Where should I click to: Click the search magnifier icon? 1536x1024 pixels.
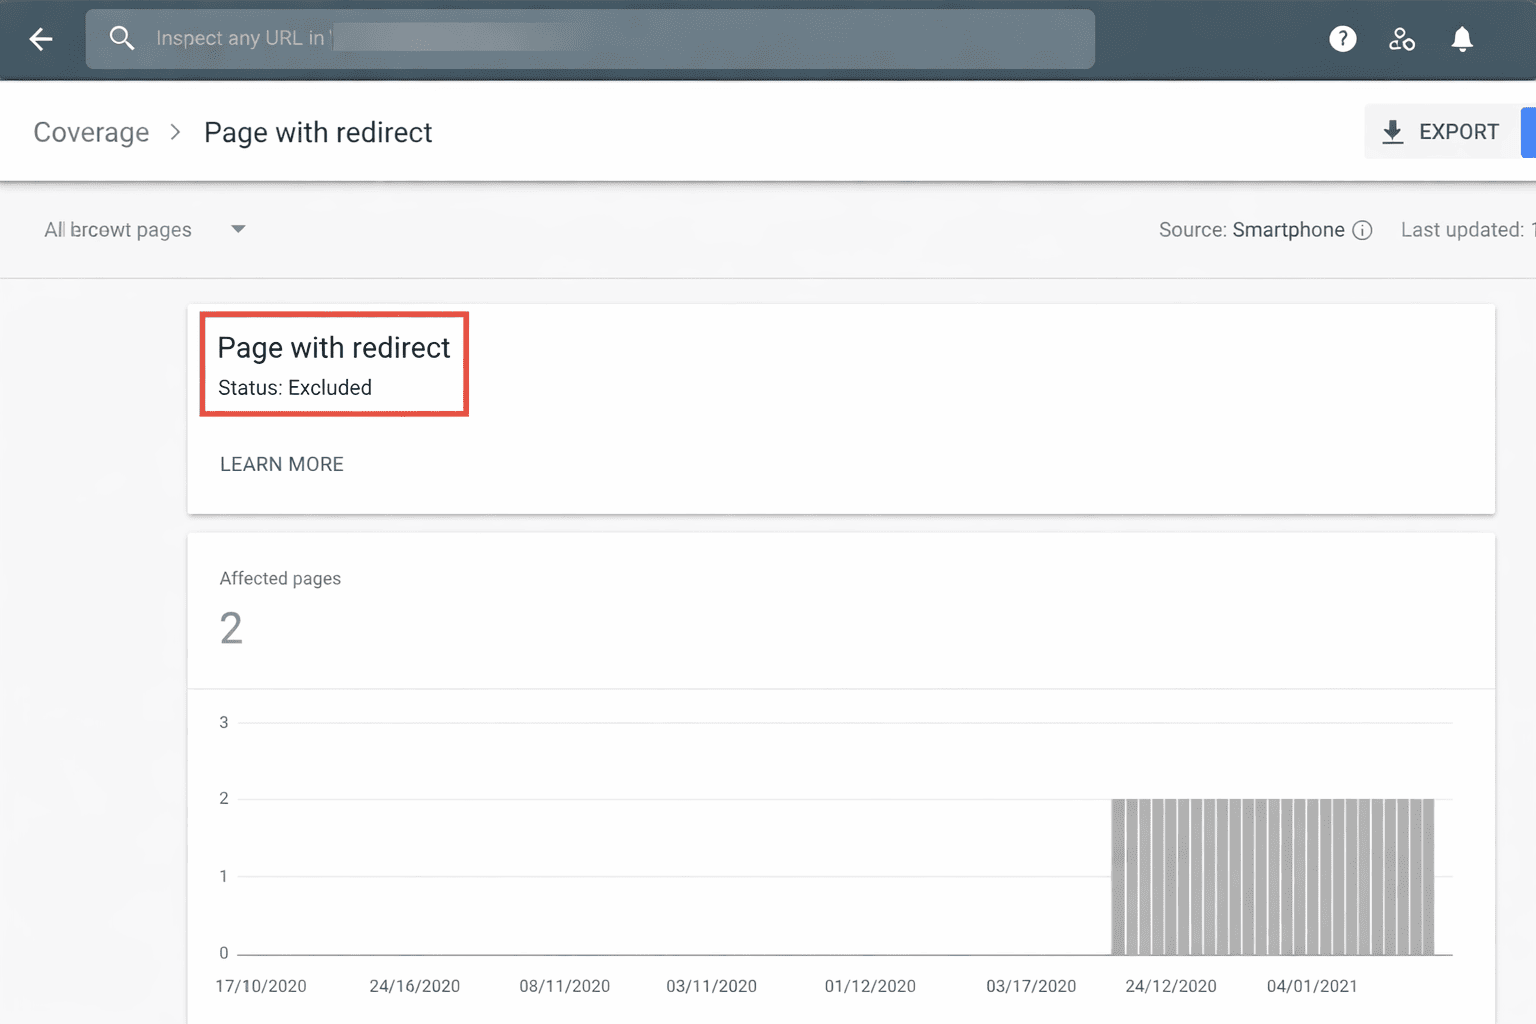pyautogui.click(x=122, y=39)
